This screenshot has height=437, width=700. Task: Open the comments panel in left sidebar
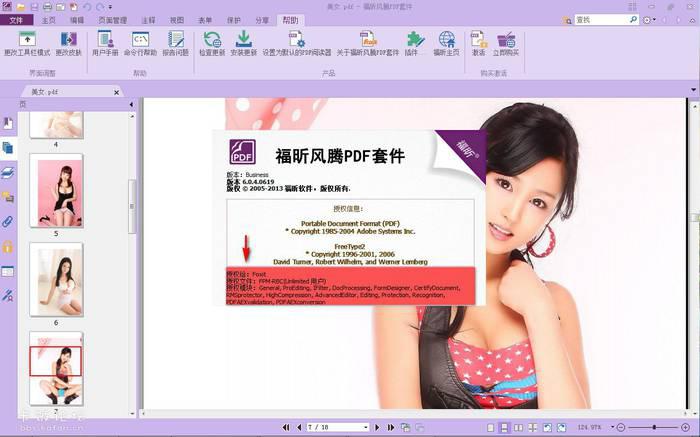click(8, 197)
